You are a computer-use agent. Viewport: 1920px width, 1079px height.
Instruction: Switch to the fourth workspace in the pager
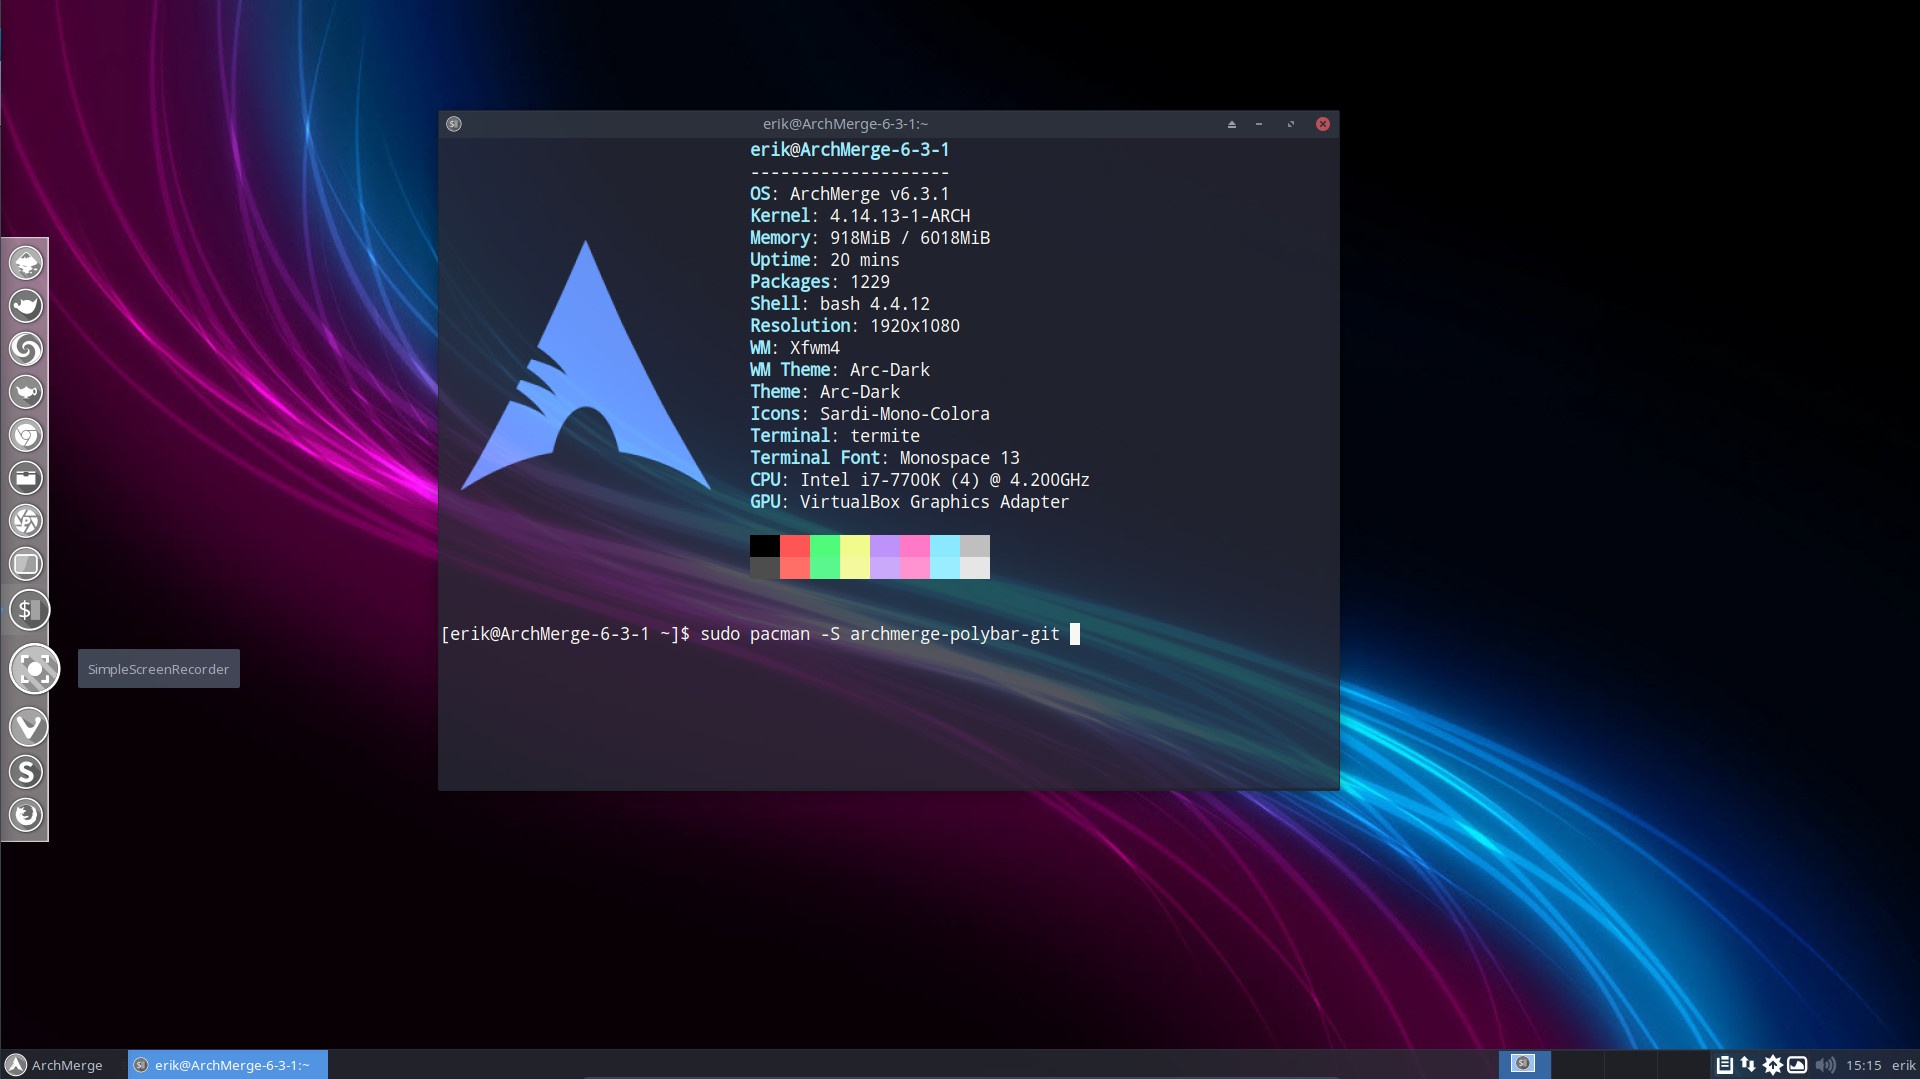pos(1683,1064)
